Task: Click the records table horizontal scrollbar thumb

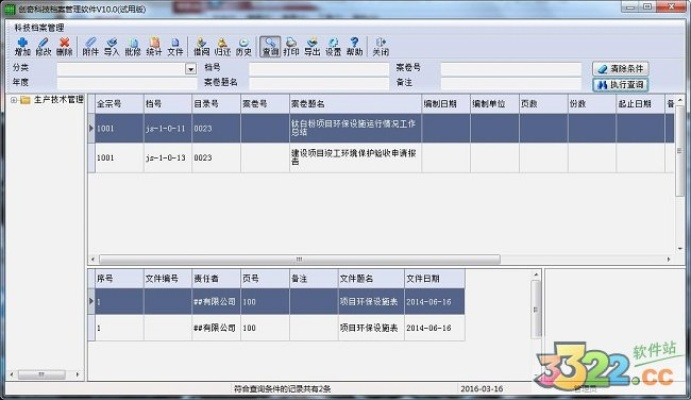Action: 300,259
